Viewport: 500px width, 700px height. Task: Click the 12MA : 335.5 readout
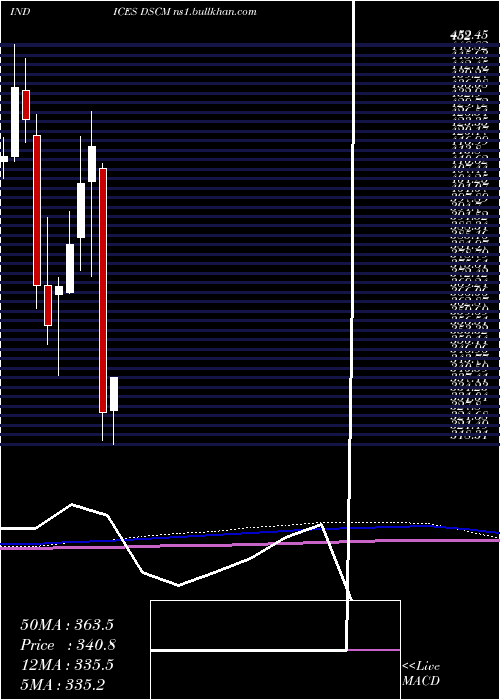(67, 665)
